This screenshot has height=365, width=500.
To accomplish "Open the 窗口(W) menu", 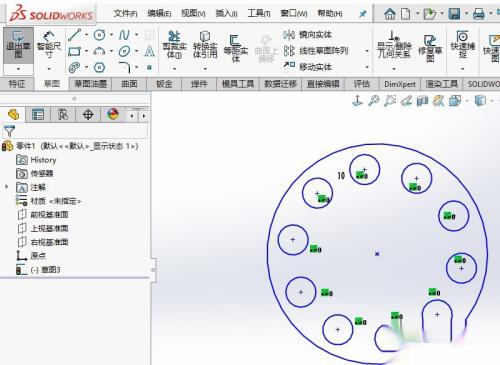I will pos(293,14).
